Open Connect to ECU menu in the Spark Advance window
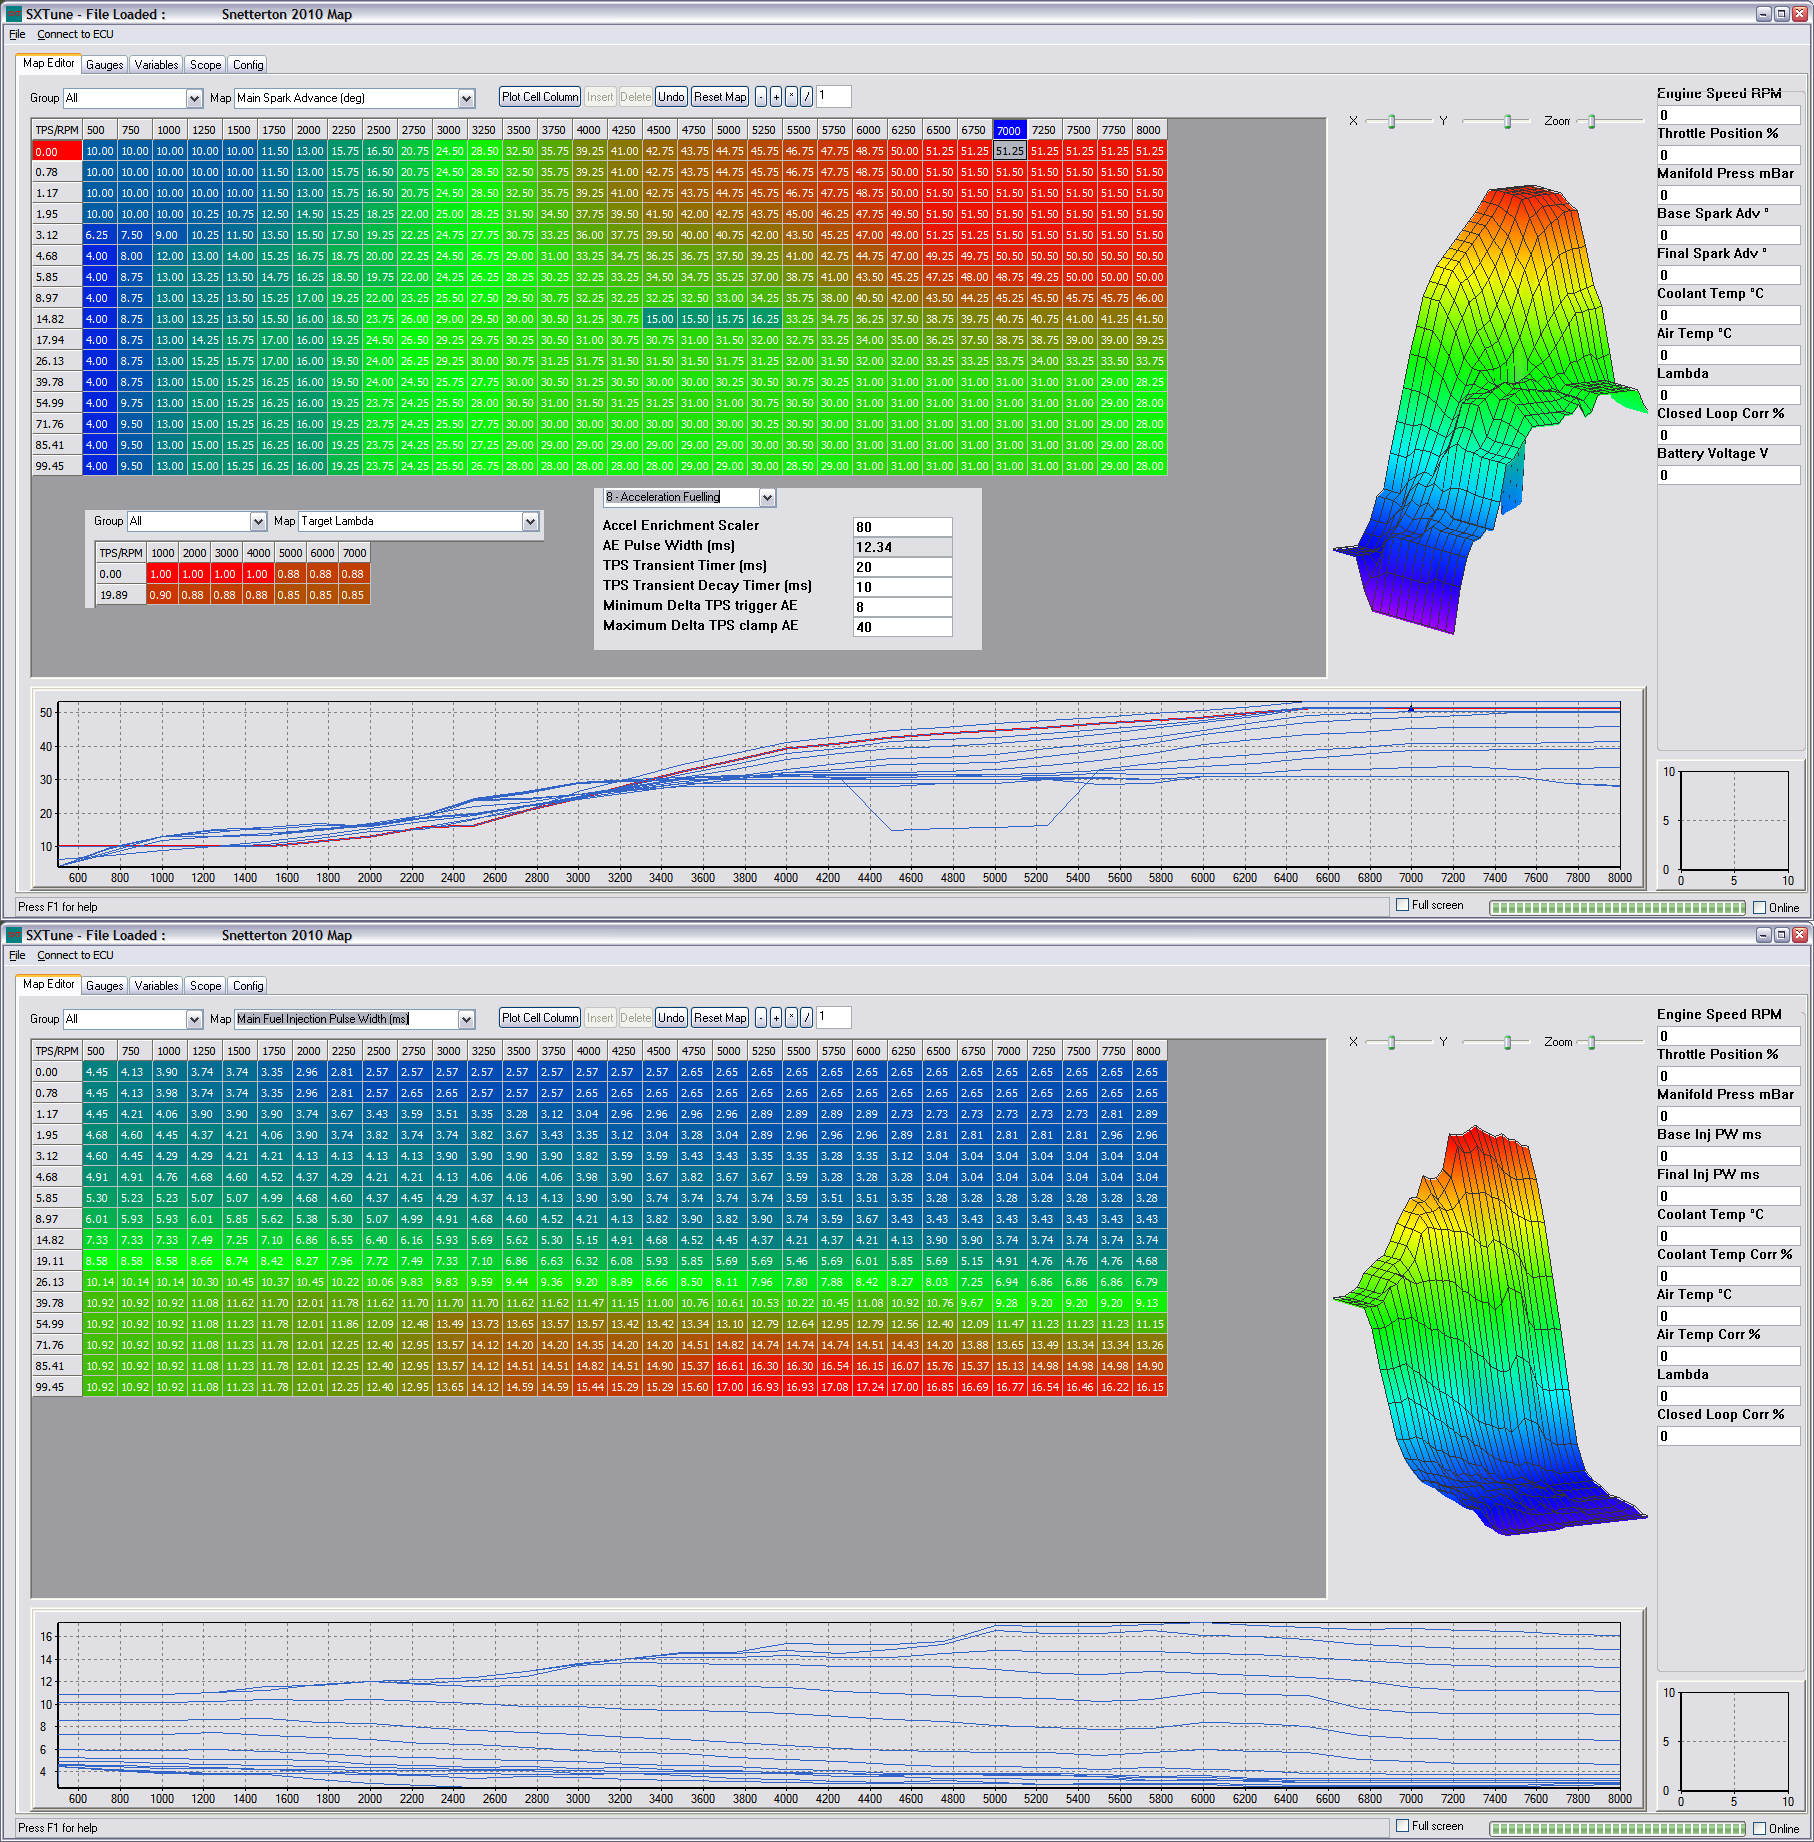The image size is (1814, 1842). pos(75,34)
